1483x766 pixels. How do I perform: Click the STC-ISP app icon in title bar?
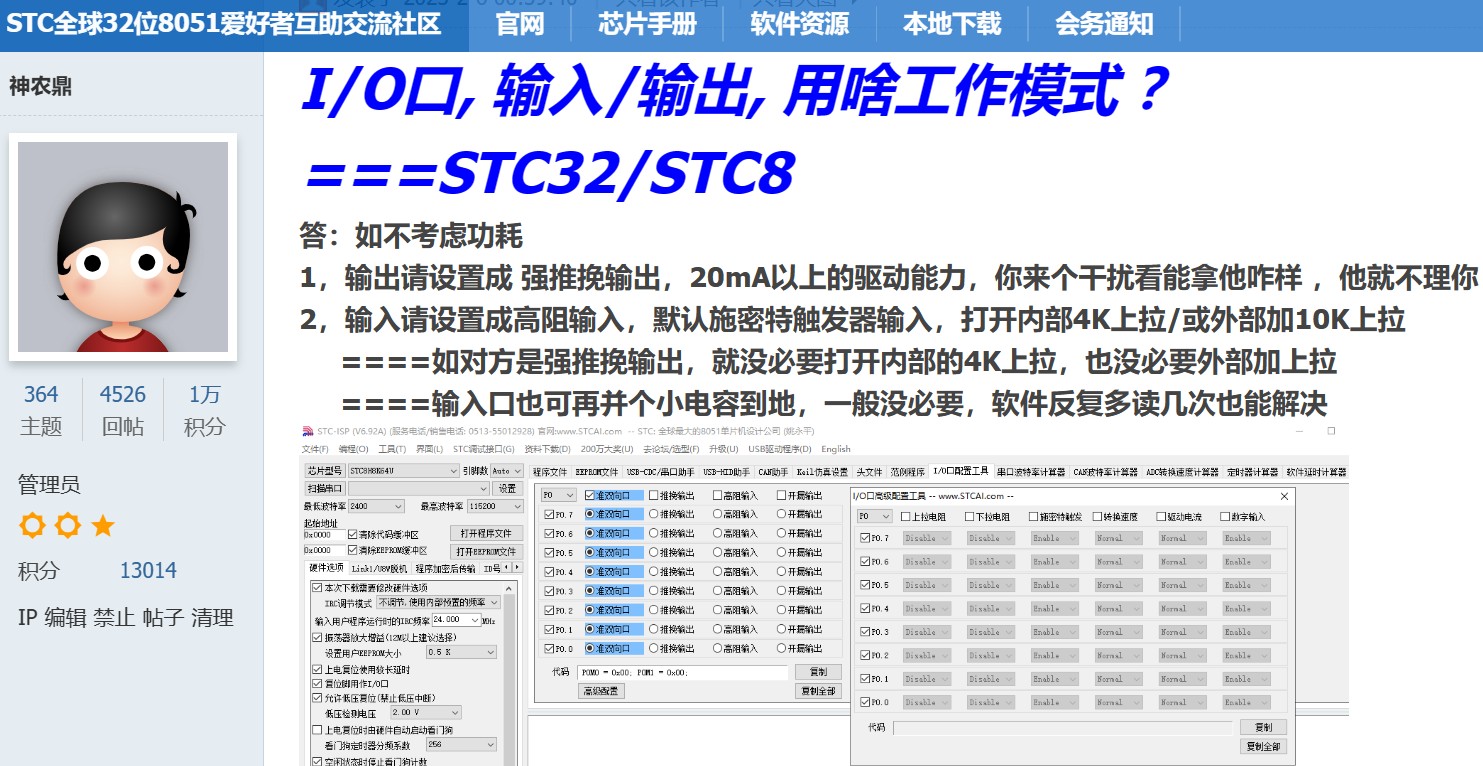pos(308,431)
